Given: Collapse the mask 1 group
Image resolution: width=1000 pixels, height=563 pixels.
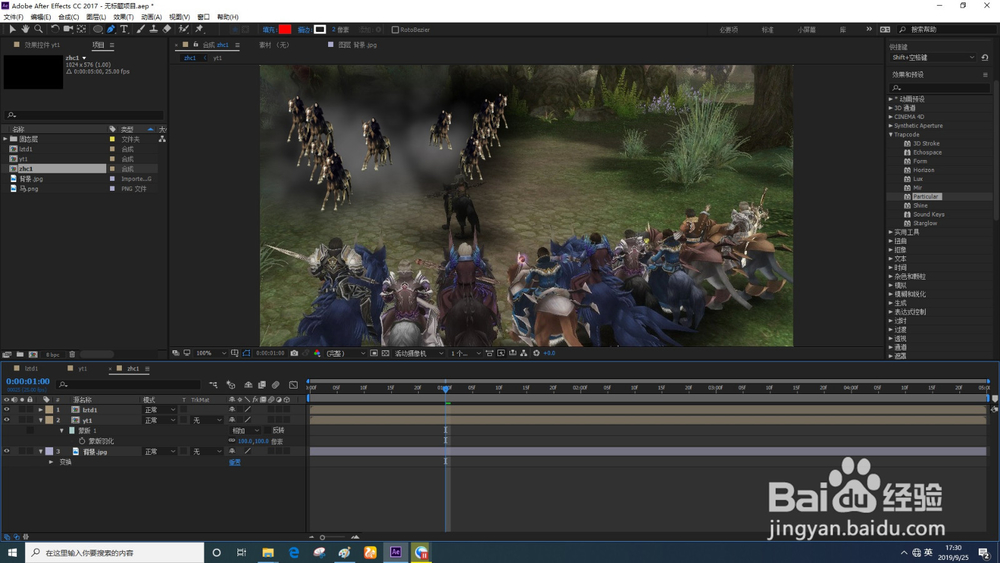Looking at the screenshot, I should 62,430.
